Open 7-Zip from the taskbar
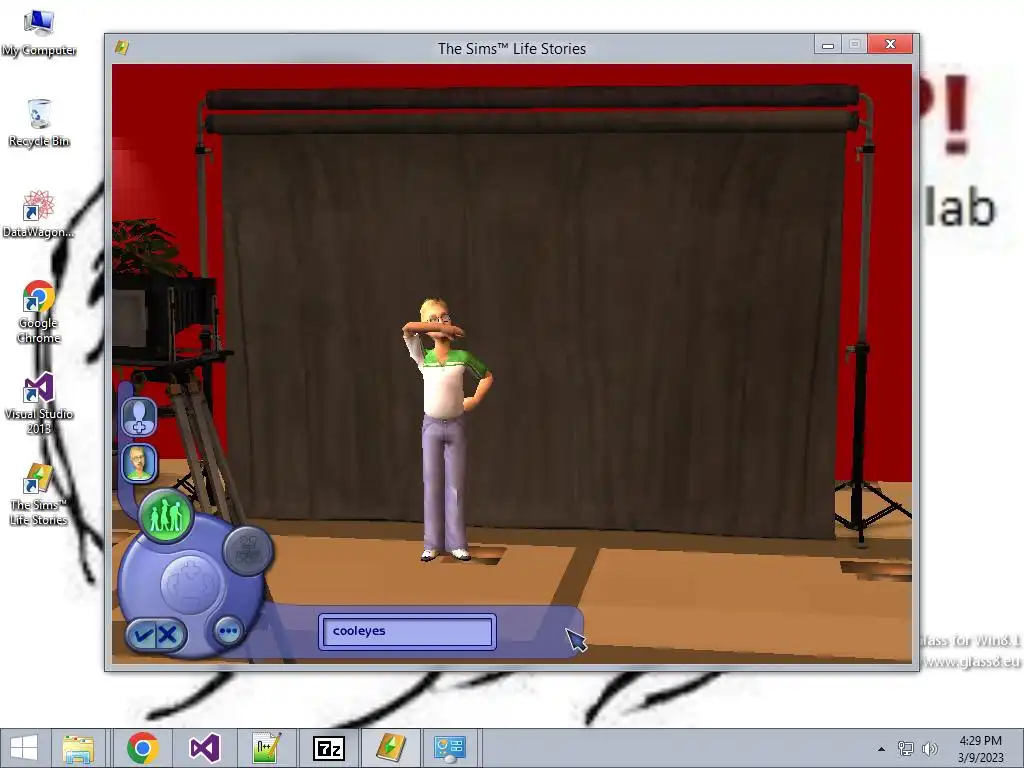The width and height of the screenshot is (1024, 768). 328,748
